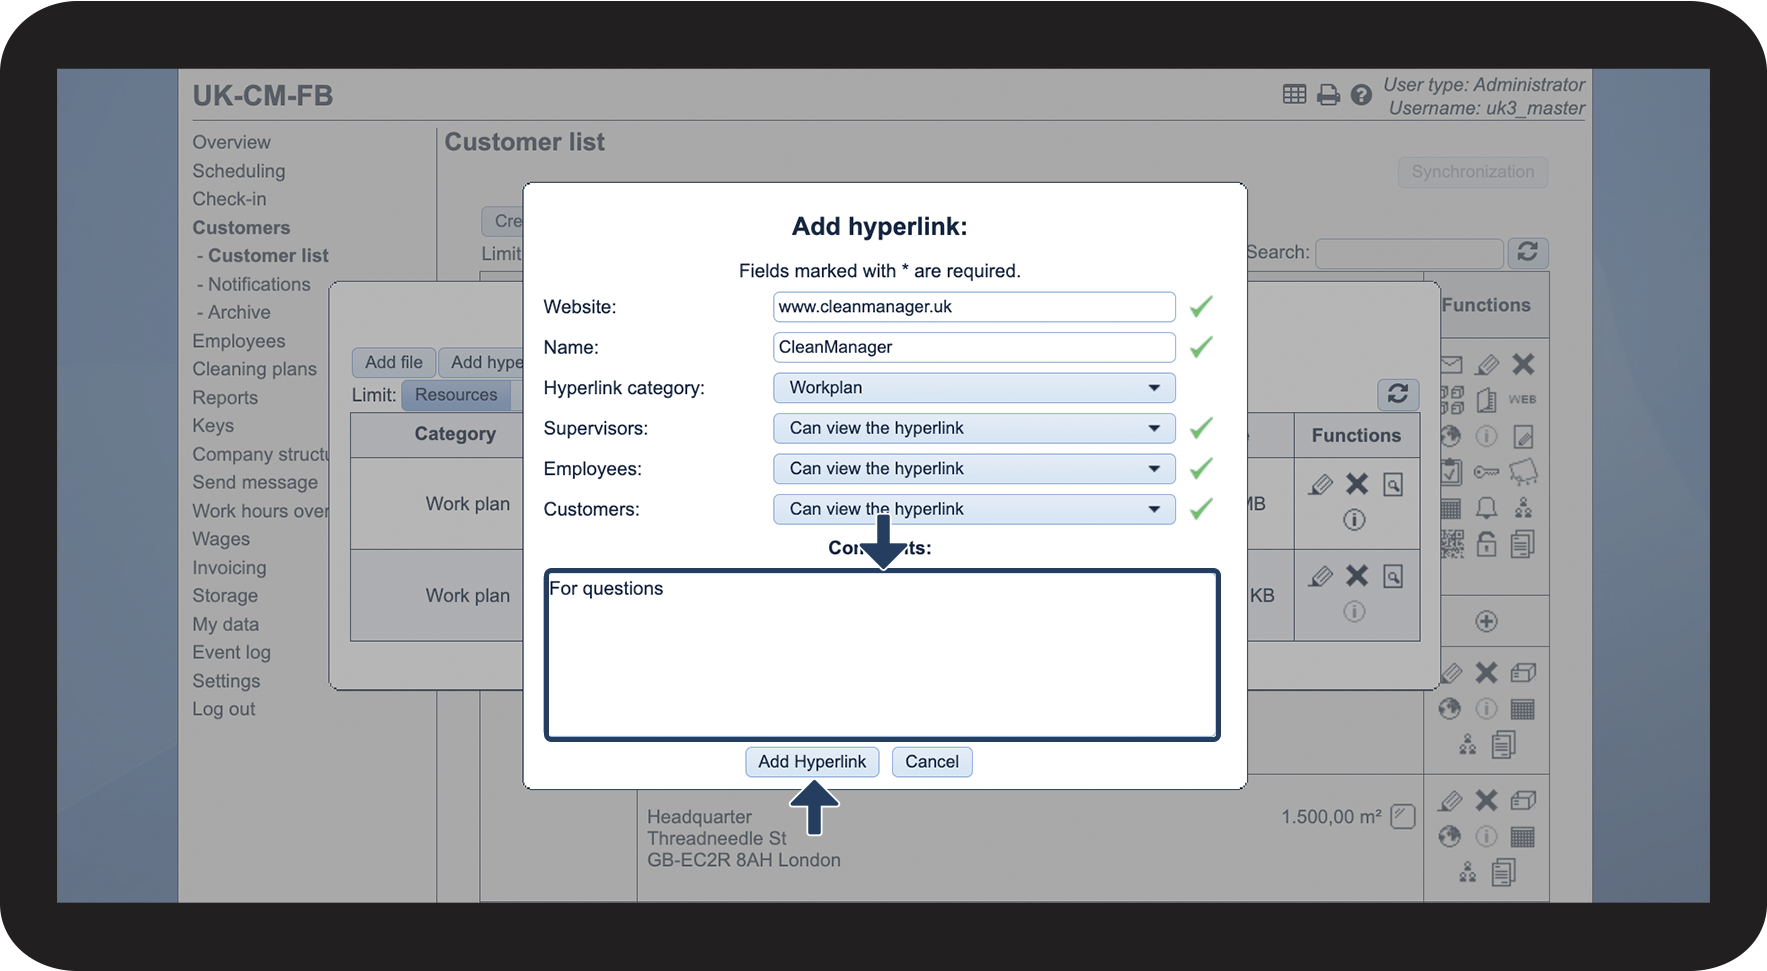The image size is (1767, 971).
Task: Click inside the Comments text area
Action: 882,655
